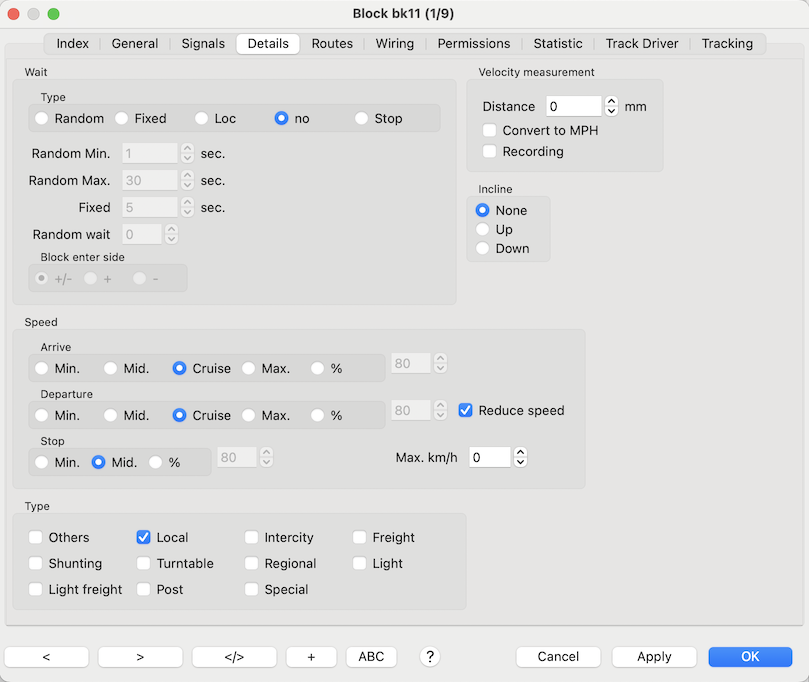
Task: Uncheck the Reduce speed checkbox
Action: tap(466, 411)
